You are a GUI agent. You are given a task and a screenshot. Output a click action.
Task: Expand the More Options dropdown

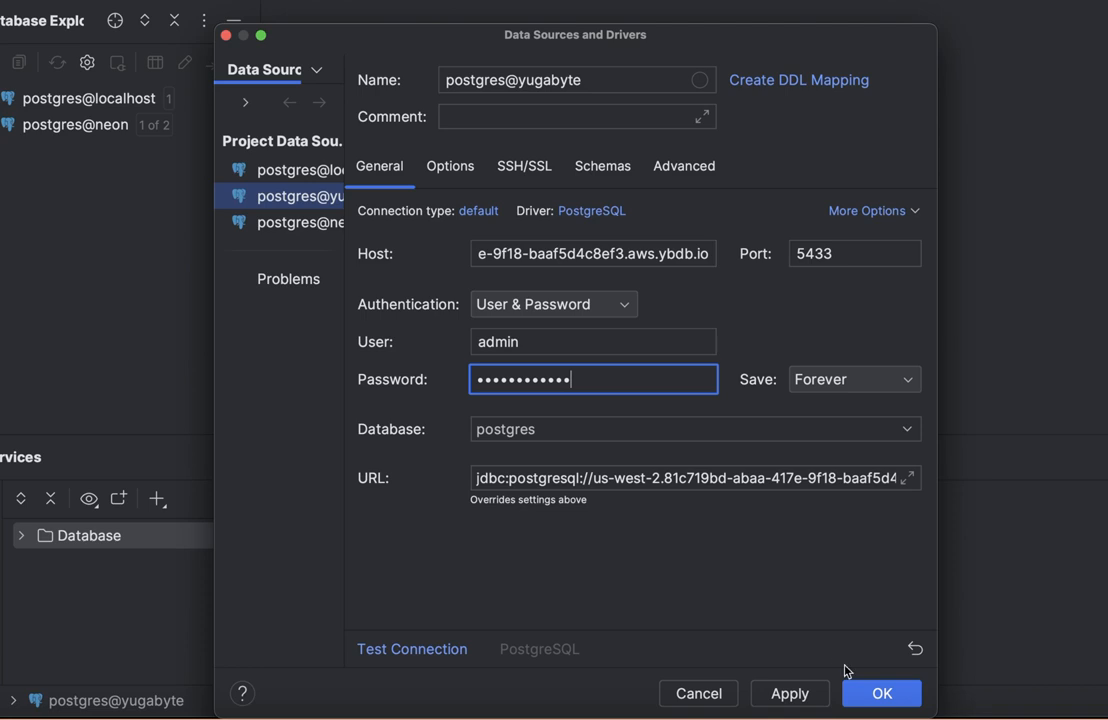coord(873,211)
